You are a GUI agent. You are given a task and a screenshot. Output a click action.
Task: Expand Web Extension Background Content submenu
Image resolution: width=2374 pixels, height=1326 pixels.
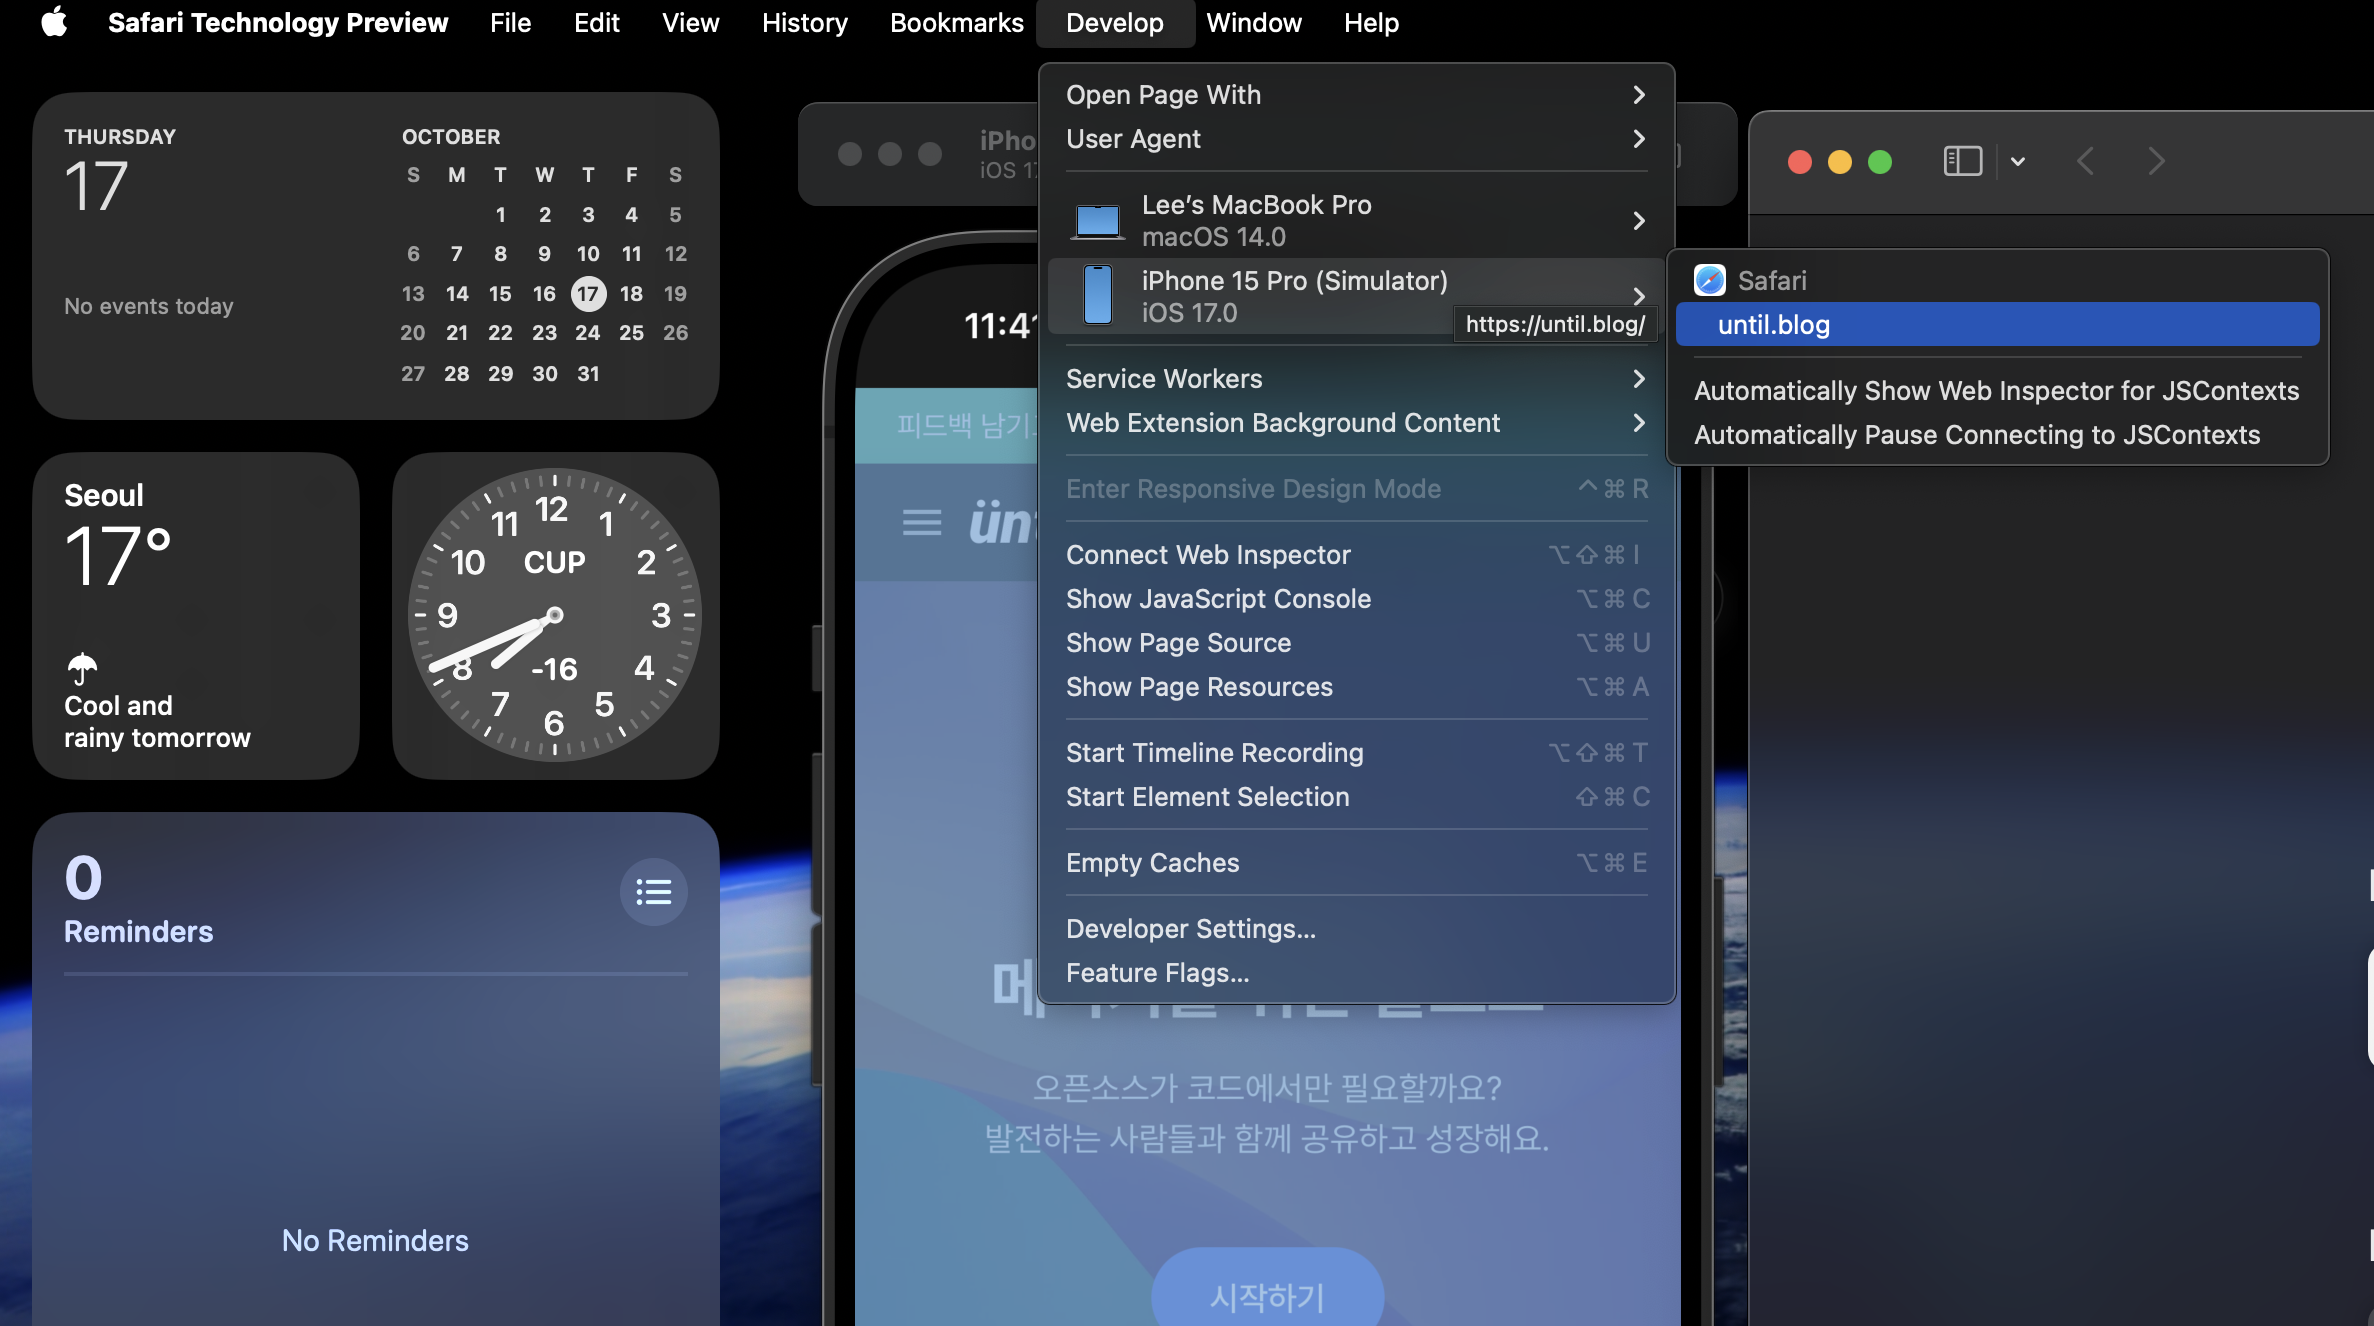[1356, 423]
